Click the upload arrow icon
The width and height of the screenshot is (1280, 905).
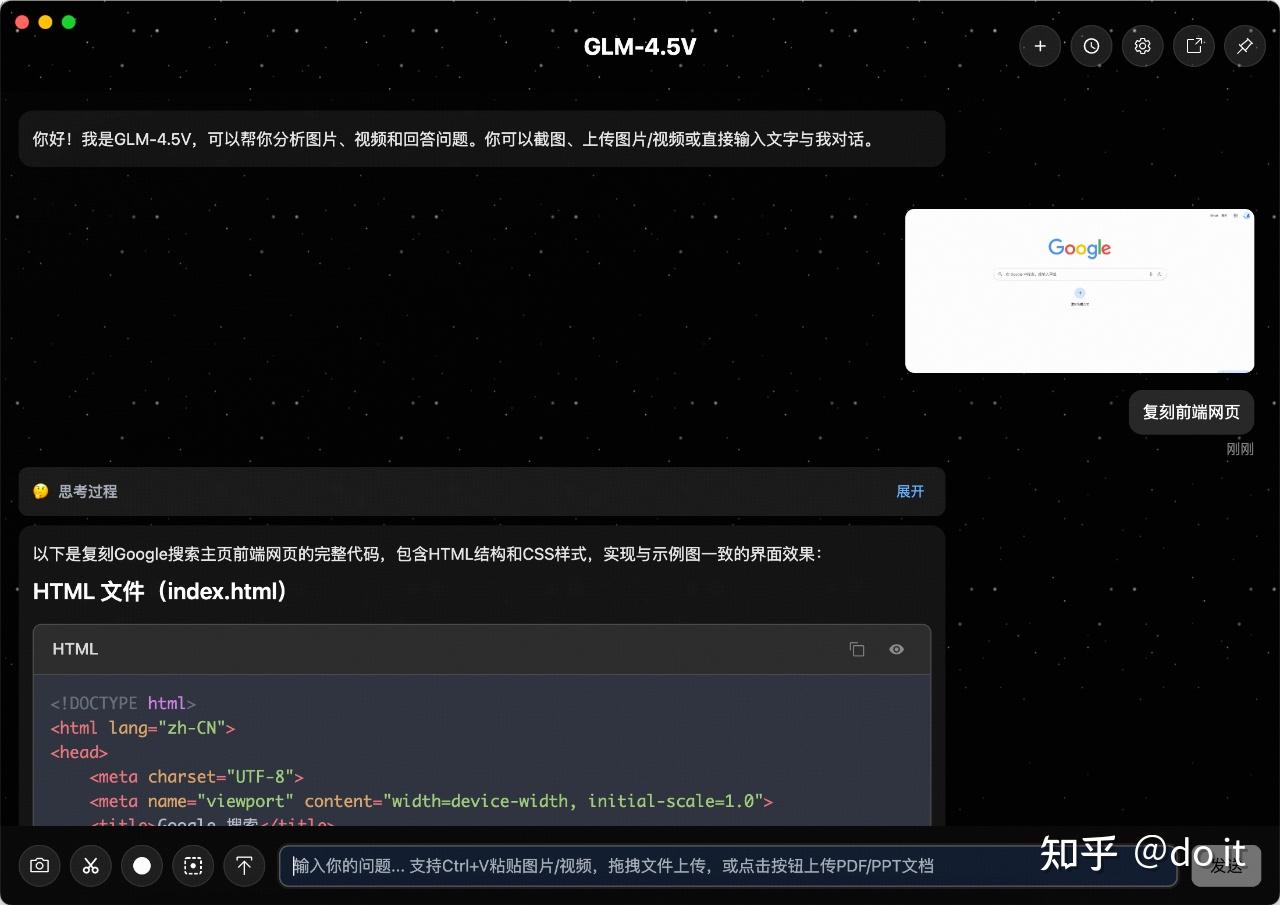pos(244,866)
